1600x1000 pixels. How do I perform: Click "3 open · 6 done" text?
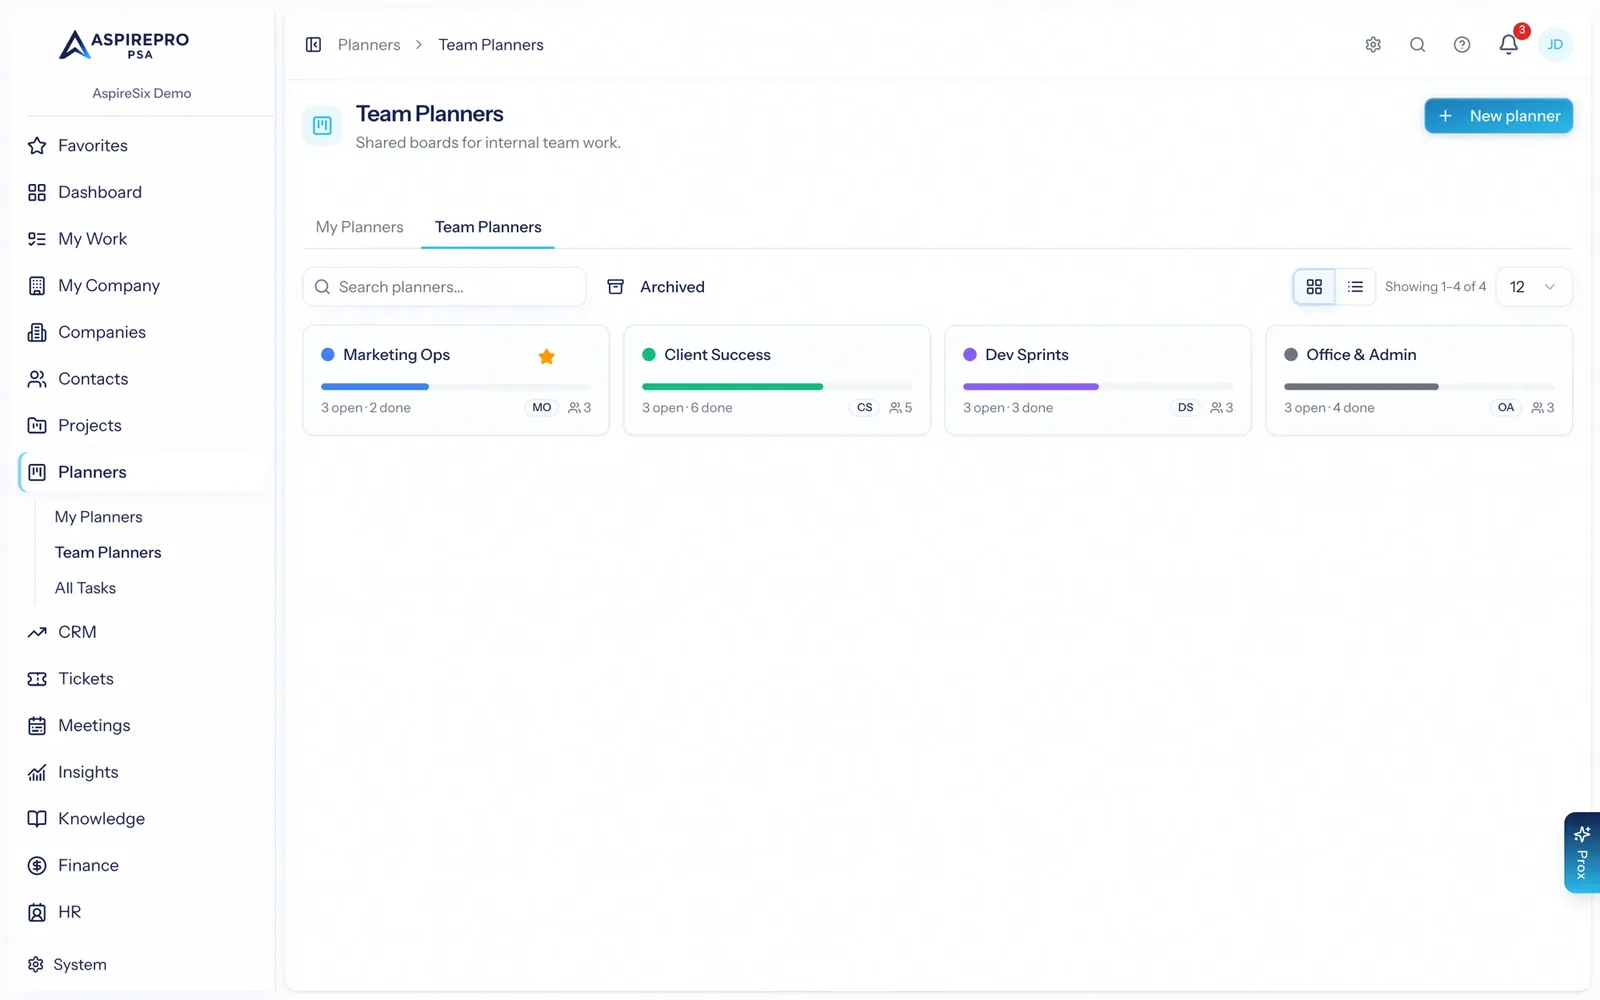(687, 408)
